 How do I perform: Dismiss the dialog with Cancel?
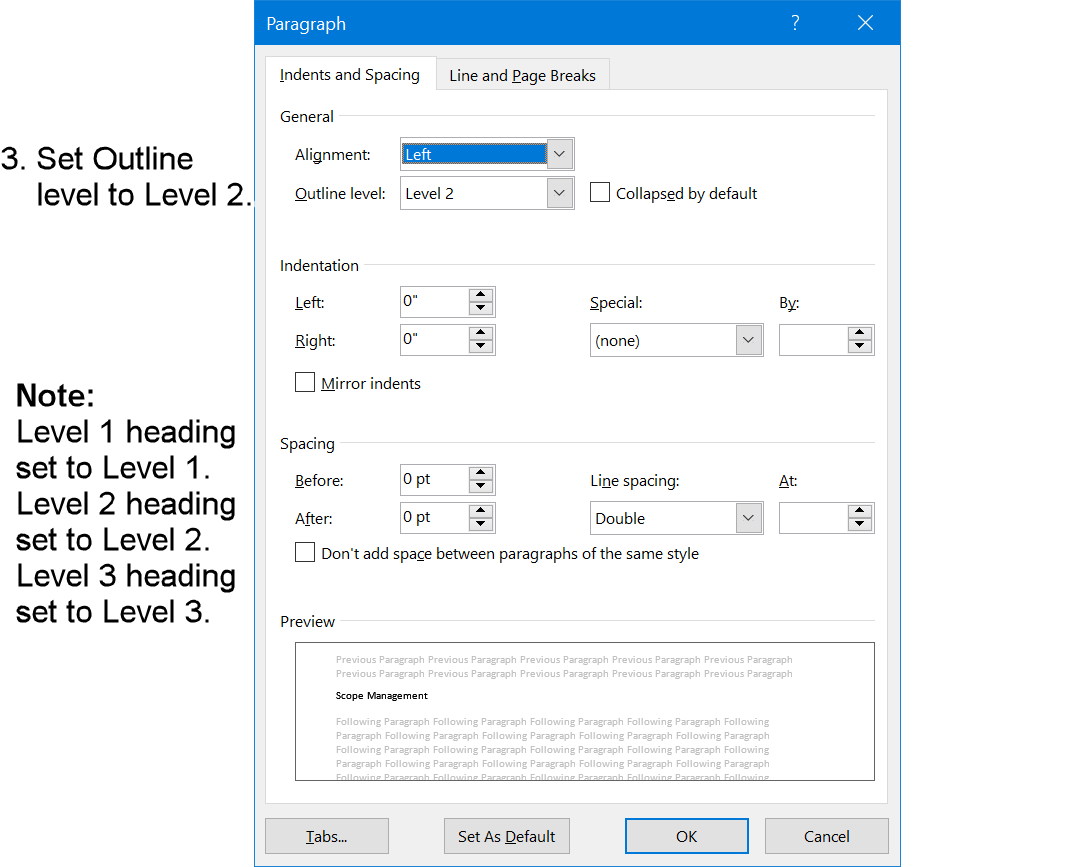click(826, 836)
